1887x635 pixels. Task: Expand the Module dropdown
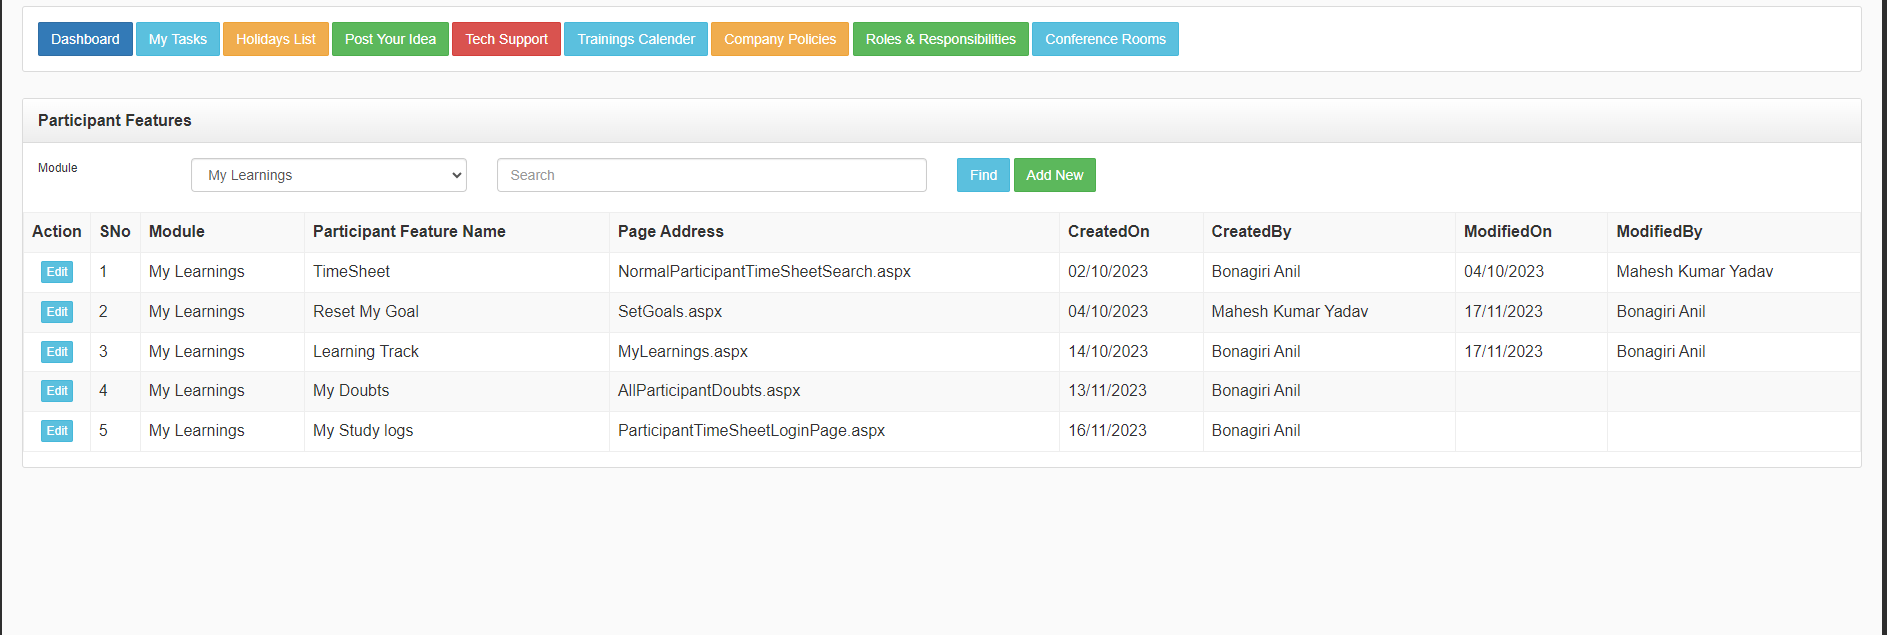tap(328, 175)
